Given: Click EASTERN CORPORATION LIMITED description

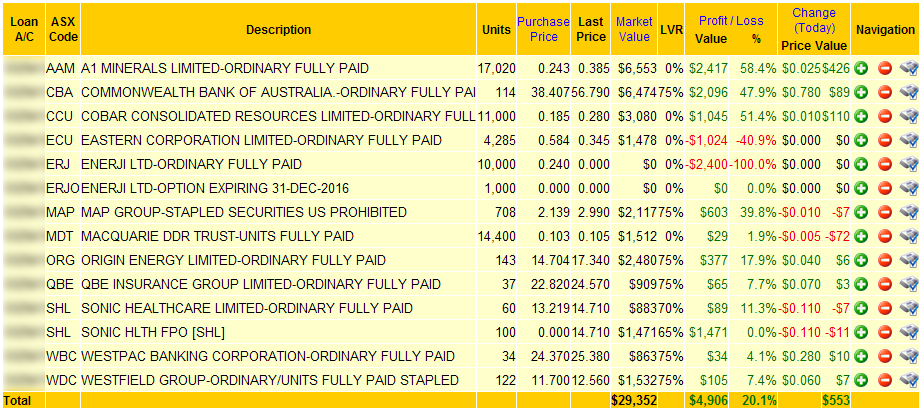Looking at the screenshot, I should [x=261, y=141].
